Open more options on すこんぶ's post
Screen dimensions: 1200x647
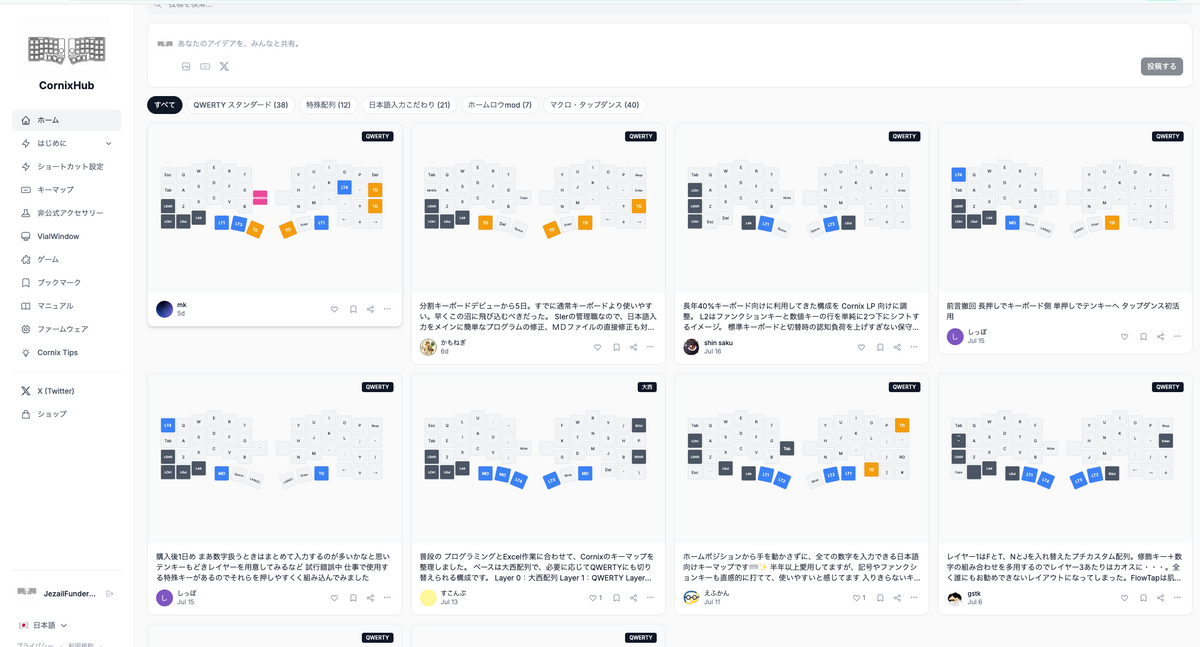pos(651,597)
